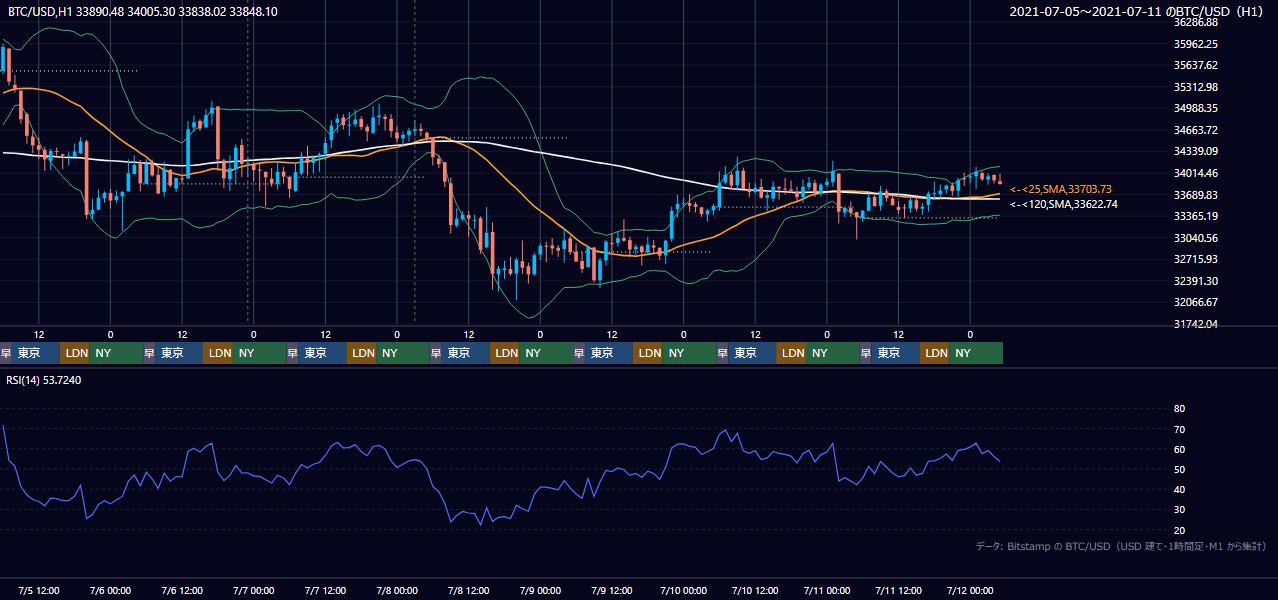Screen dimensions: 1278x600
Task: Click price axis value 35962.25
Action: tap(1196, 44)
